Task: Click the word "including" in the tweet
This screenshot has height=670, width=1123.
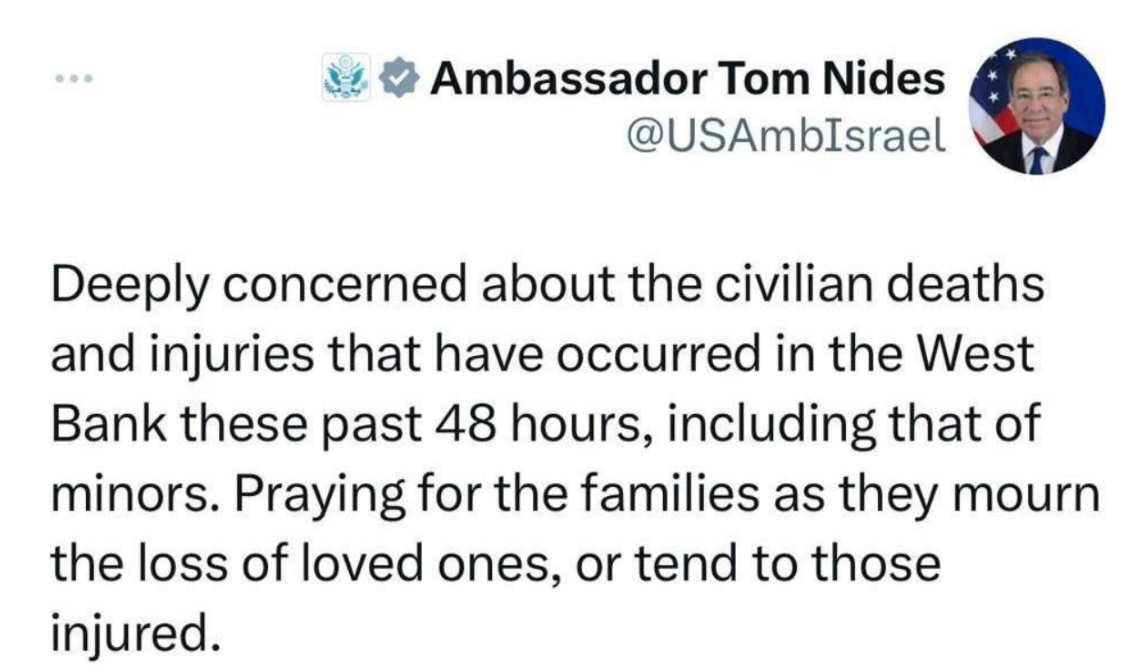Action: (772, 425)
